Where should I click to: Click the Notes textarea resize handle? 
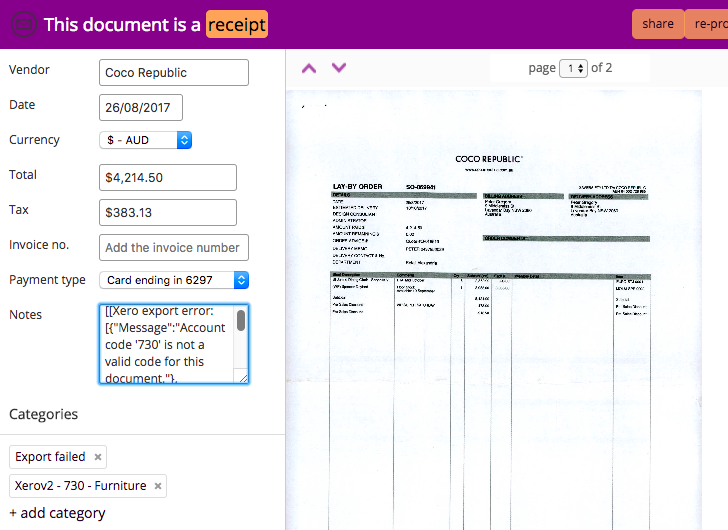point(243,378)
